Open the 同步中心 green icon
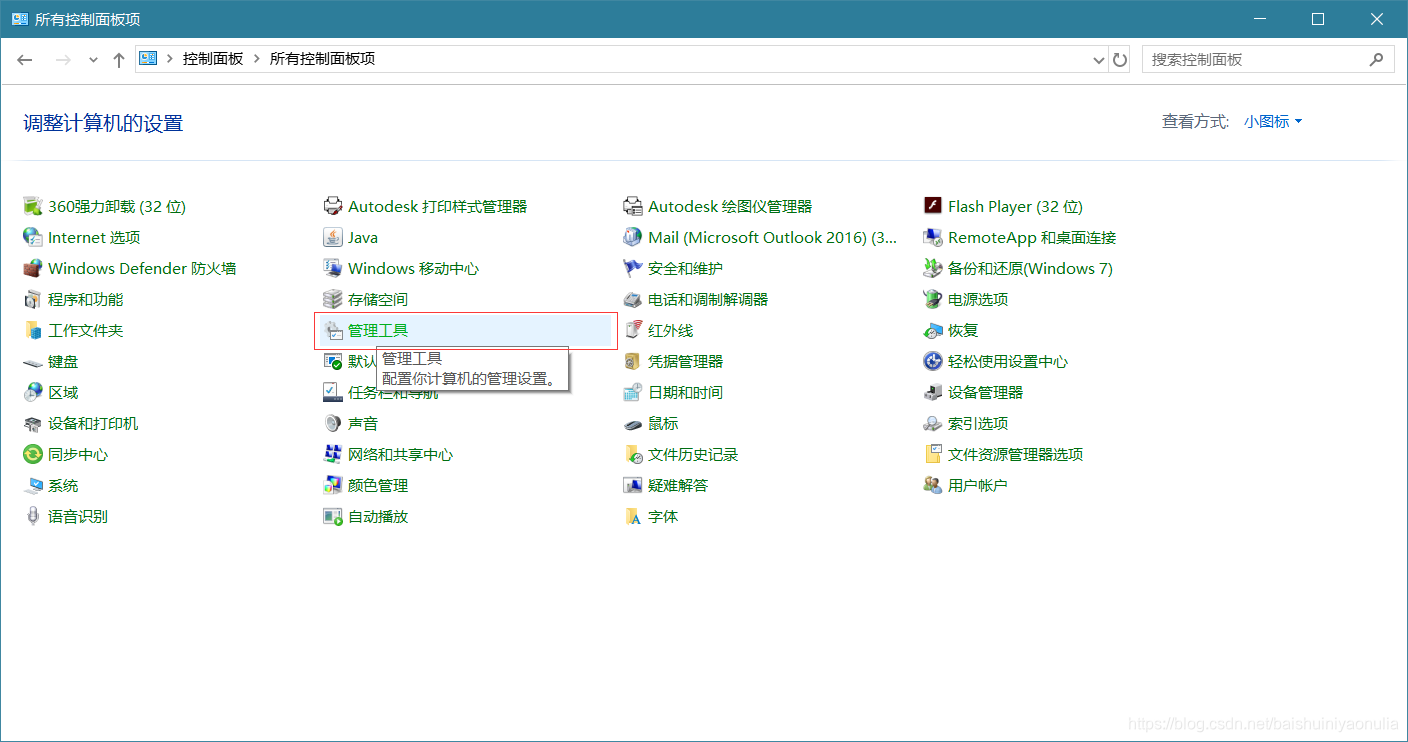The height and width of the screenshot is (742, 1408). [x=33, y=454]
